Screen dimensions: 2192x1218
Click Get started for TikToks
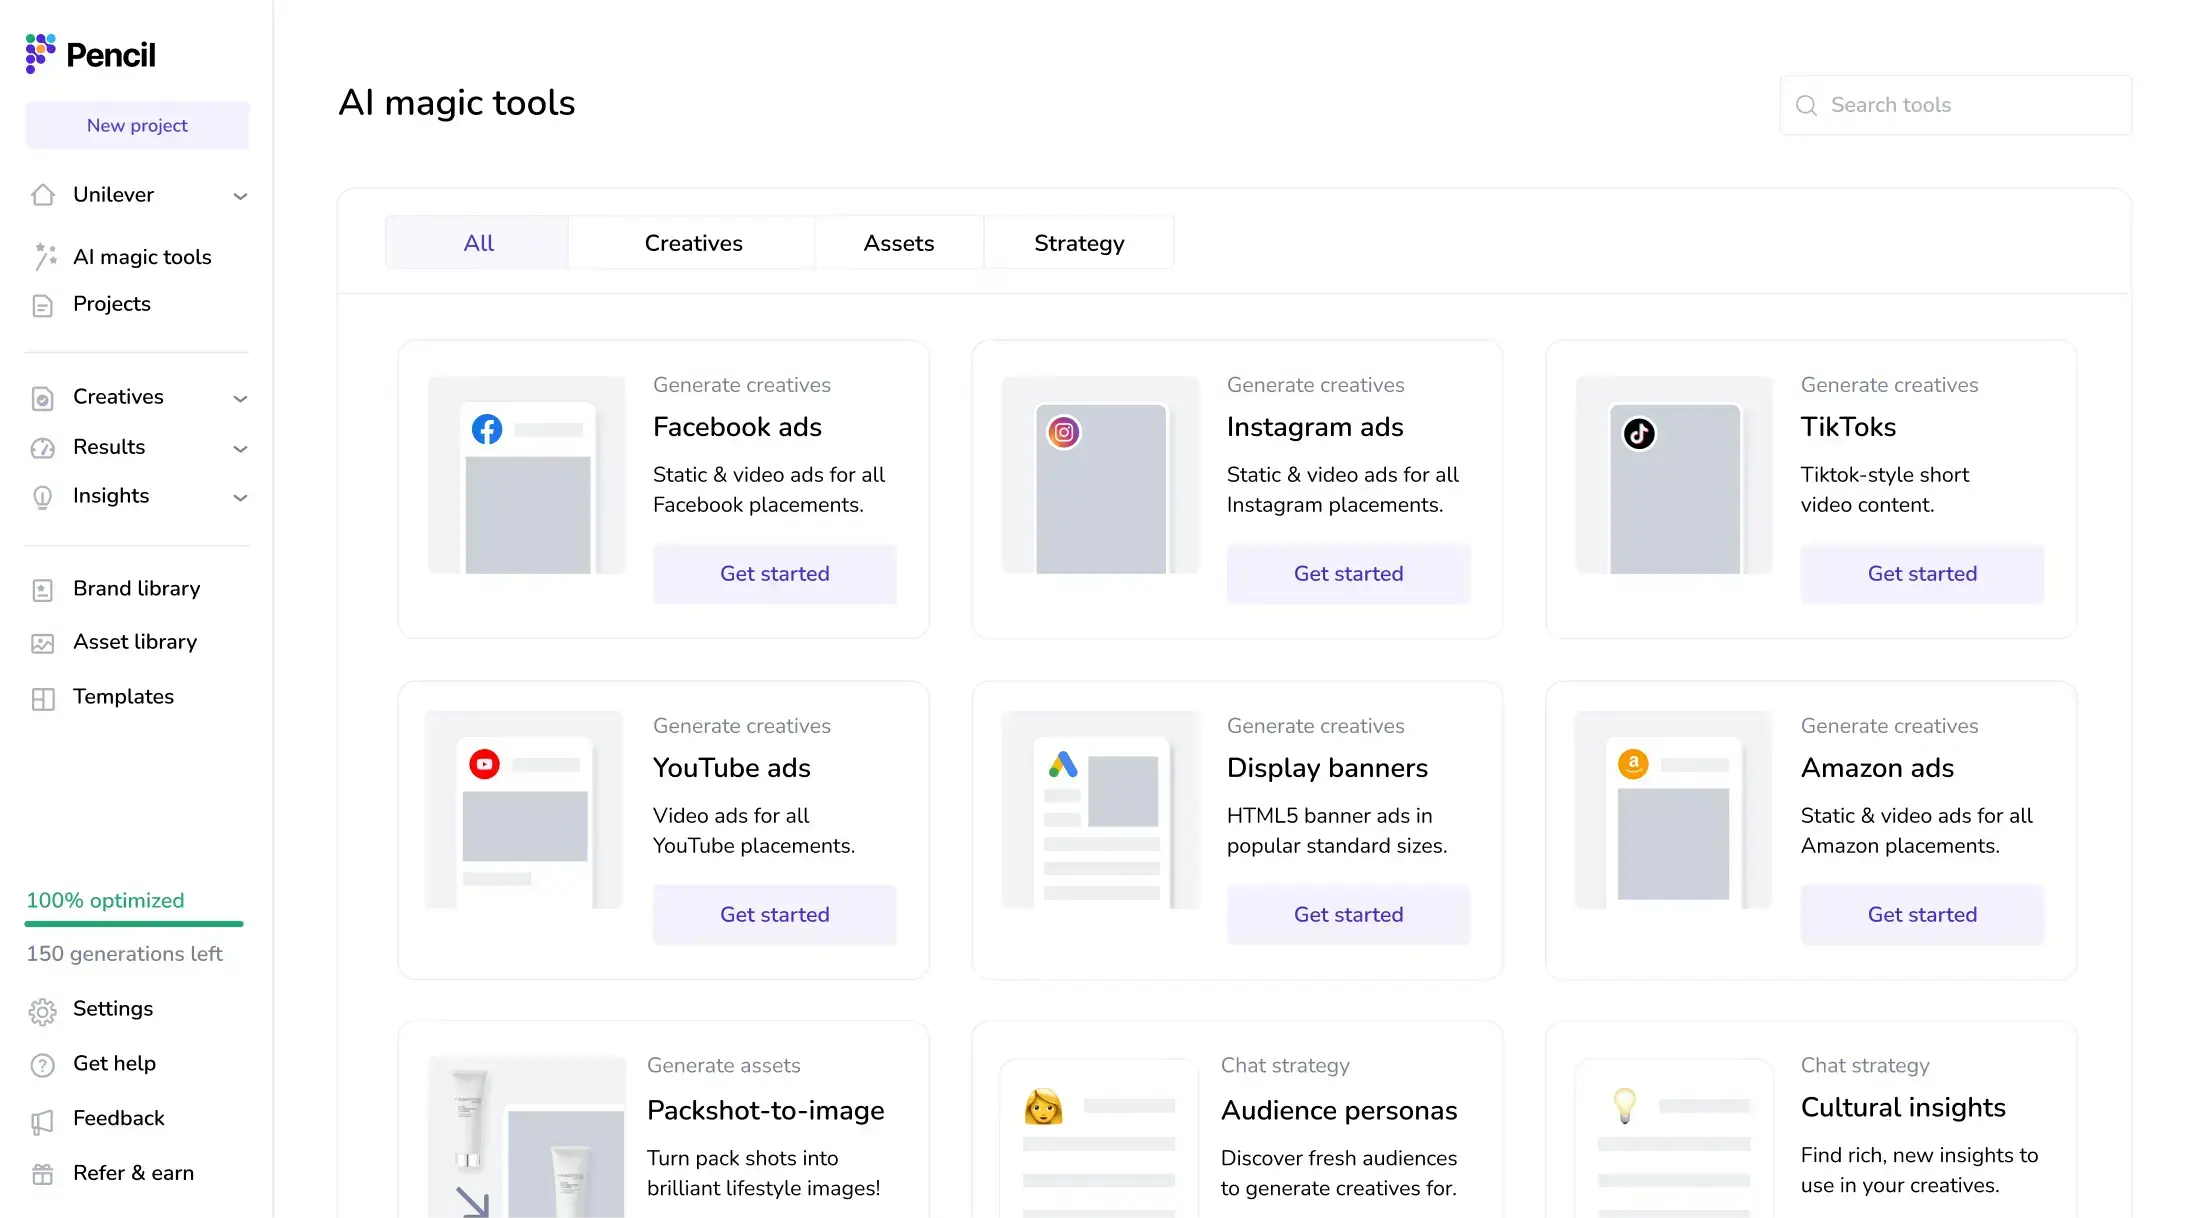(x=1922, y=573)
